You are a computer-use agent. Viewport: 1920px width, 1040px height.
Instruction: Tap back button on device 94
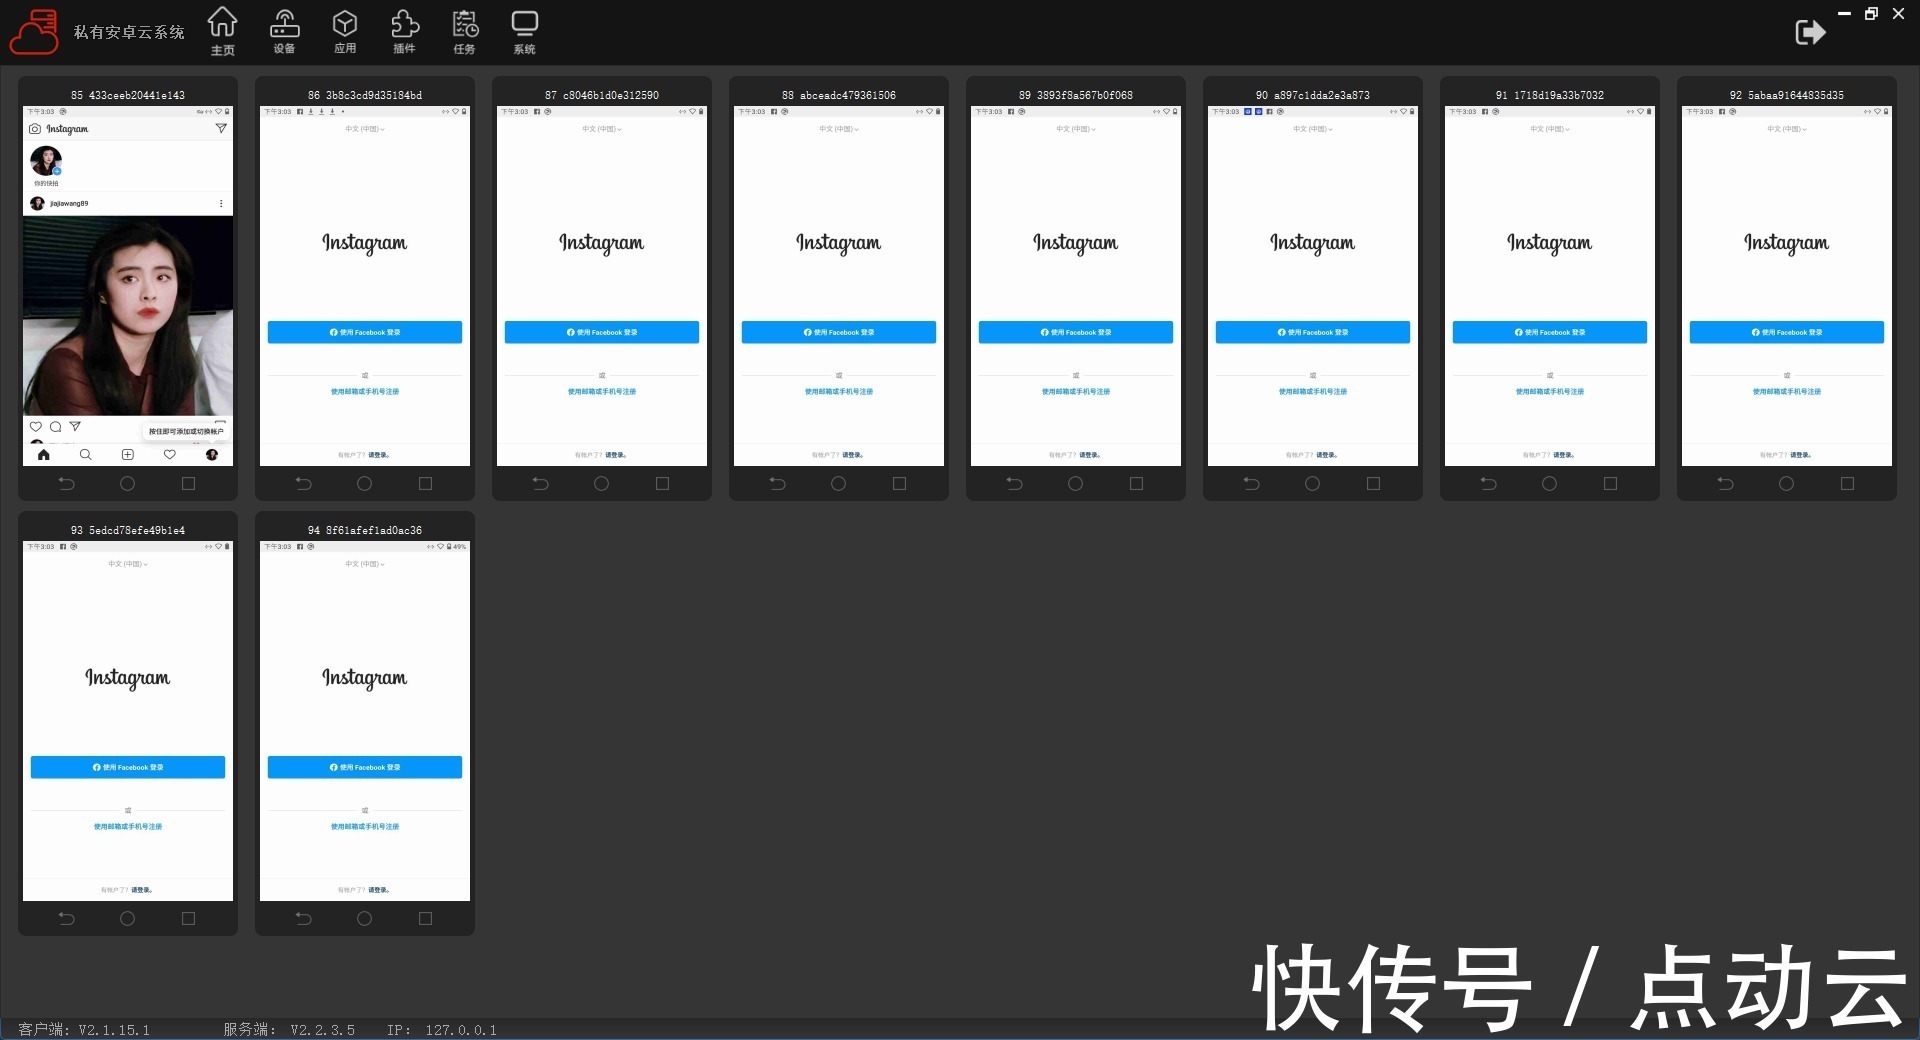click(303, 919)
